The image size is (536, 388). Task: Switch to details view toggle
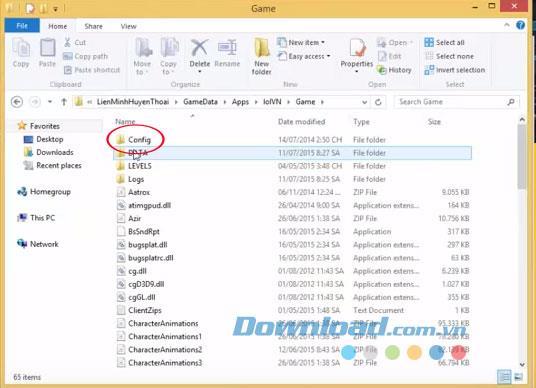[504, 377]
